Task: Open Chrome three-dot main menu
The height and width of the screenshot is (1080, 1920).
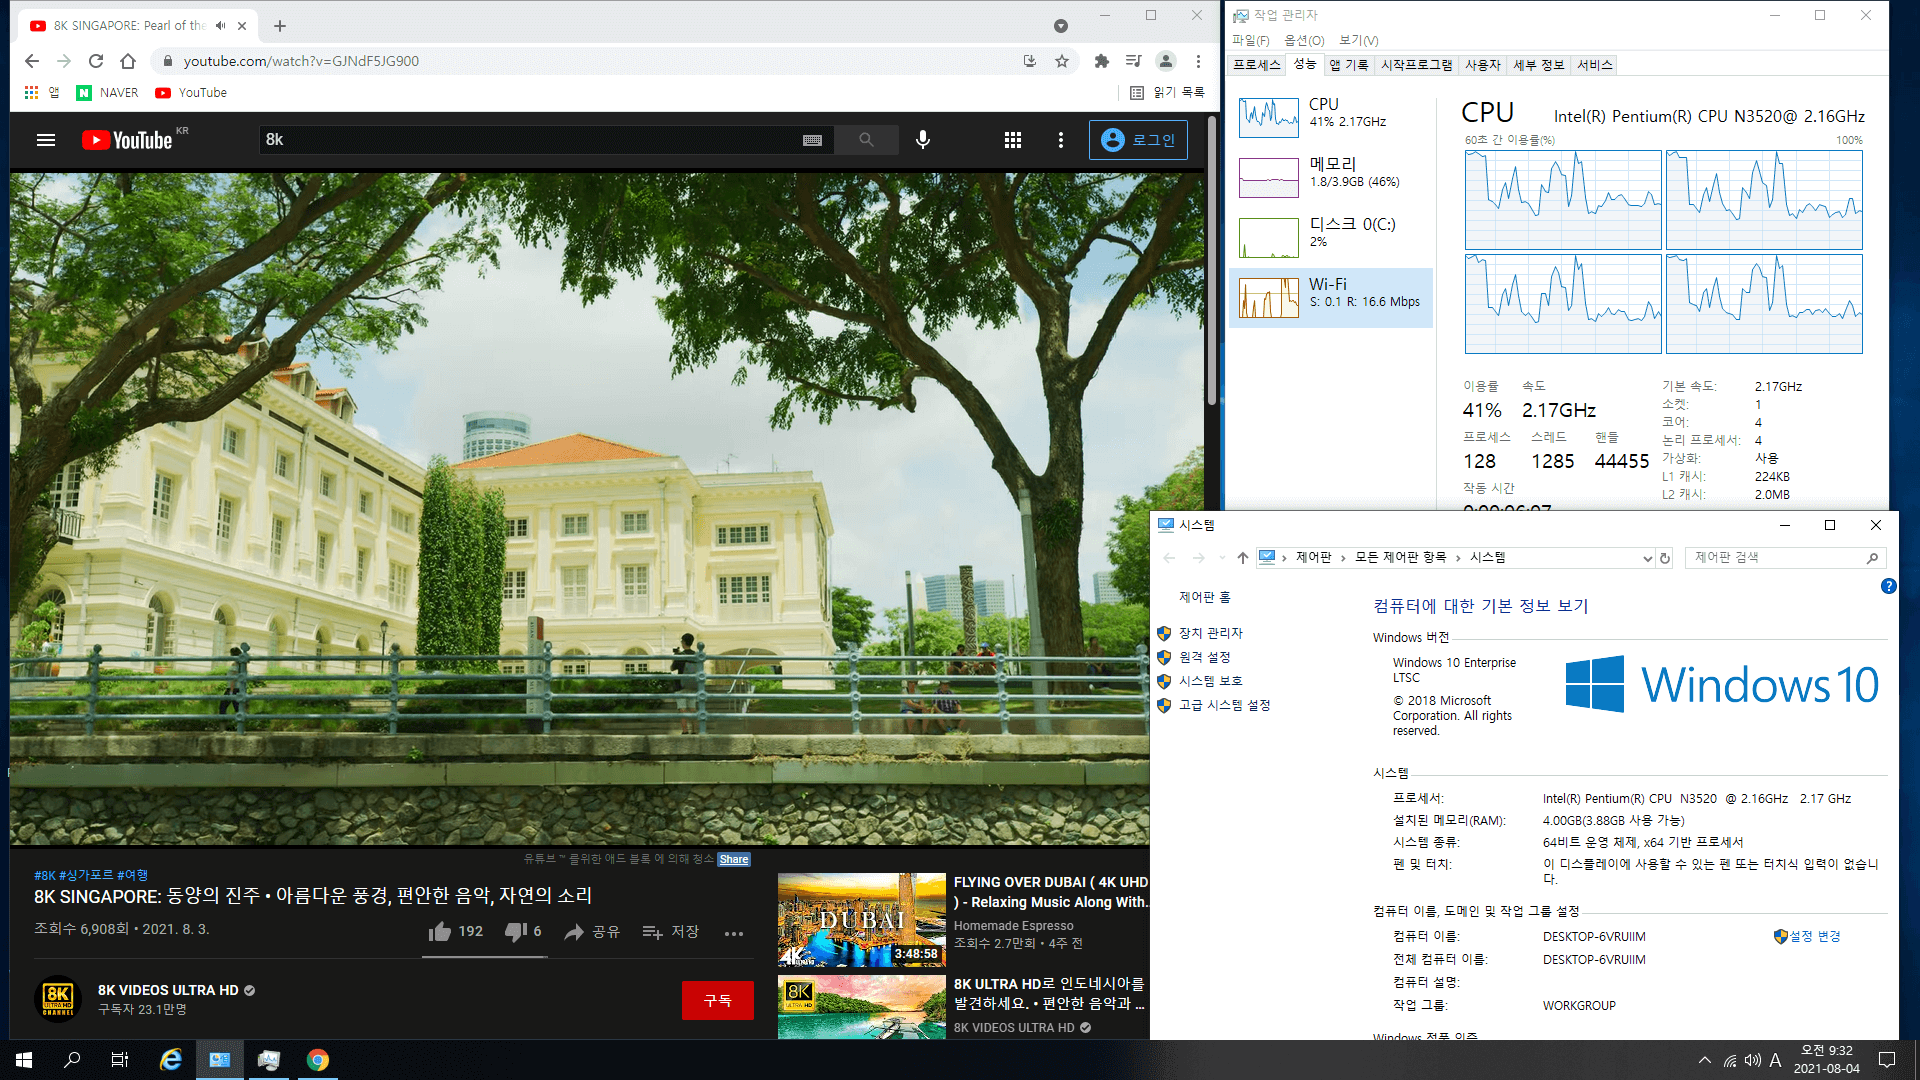Action: click(x=1198, y=61)
